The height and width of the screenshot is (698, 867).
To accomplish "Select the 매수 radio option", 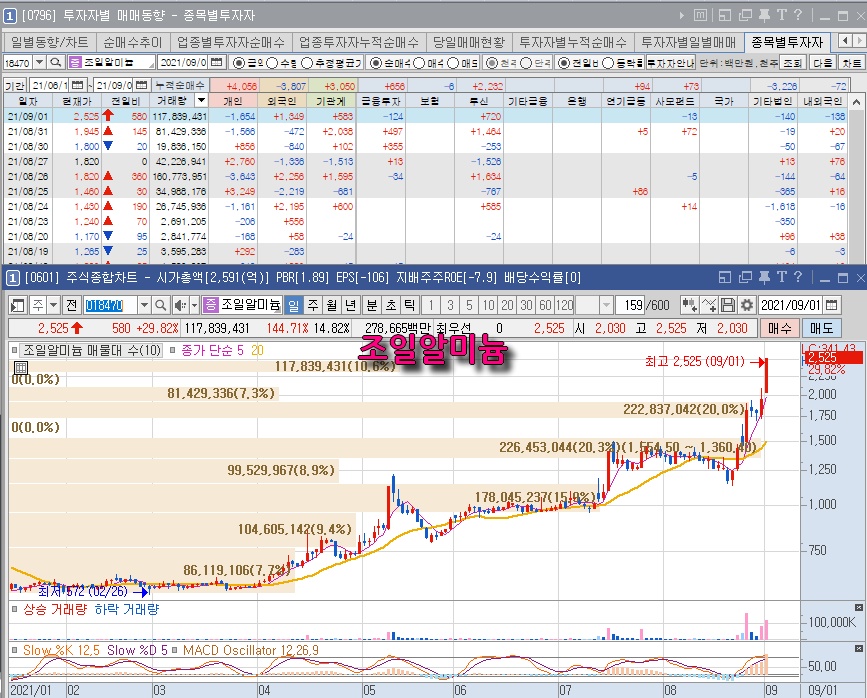I will (x=419, y=63).
